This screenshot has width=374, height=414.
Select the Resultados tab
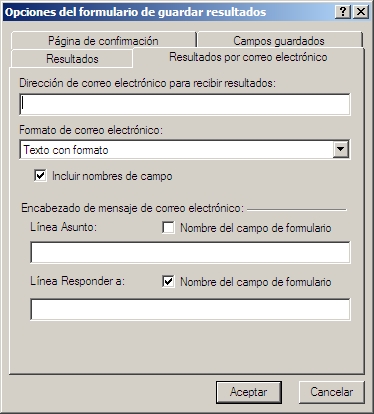coord(72,59)
